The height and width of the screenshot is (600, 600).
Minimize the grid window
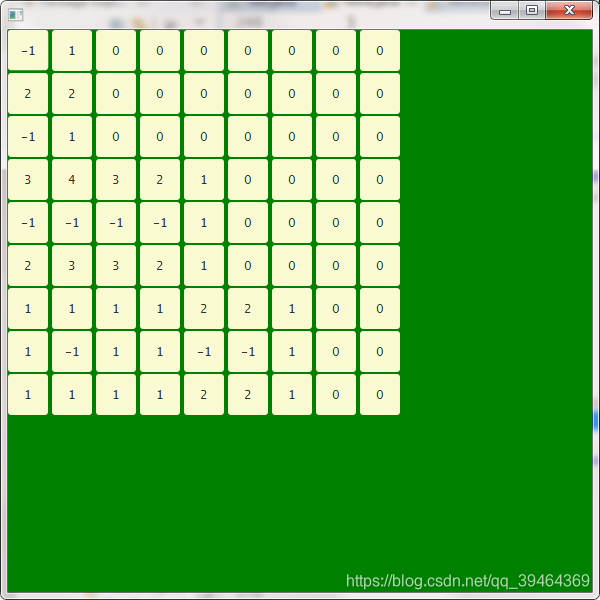pos(505,11)
